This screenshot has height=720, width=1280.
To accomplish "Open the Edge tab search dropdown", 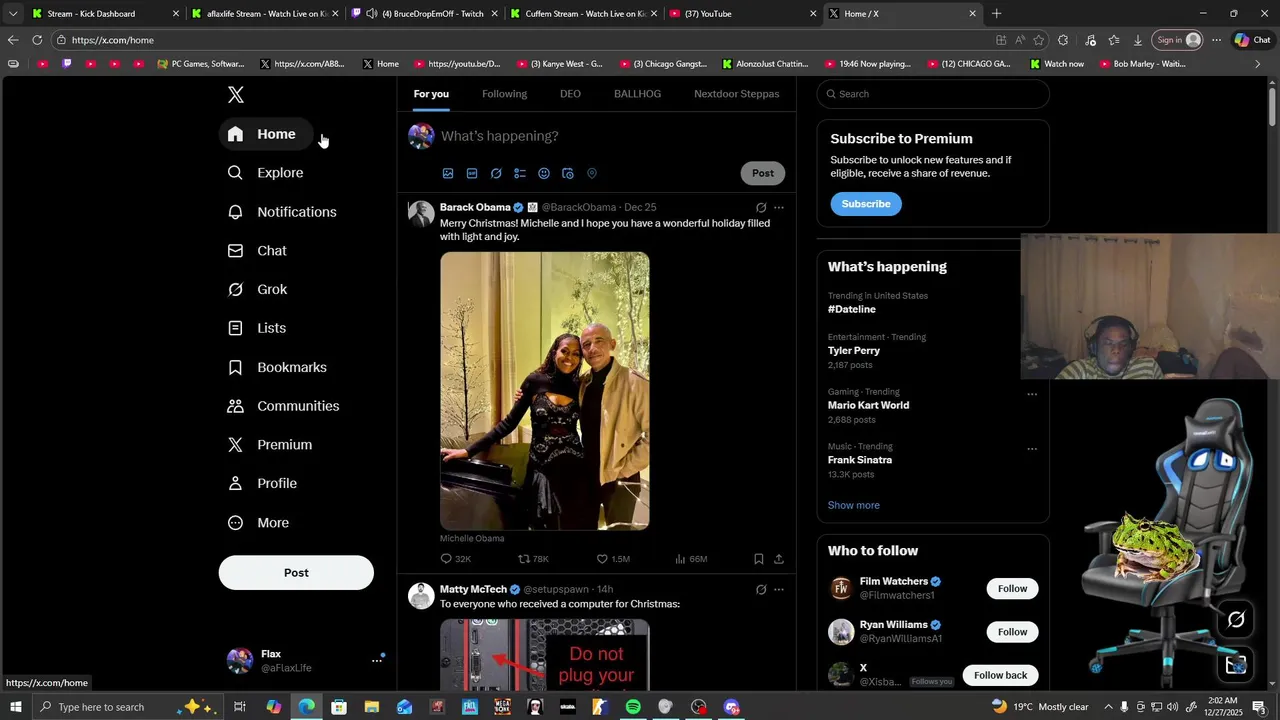I will (x=12, y=14).
